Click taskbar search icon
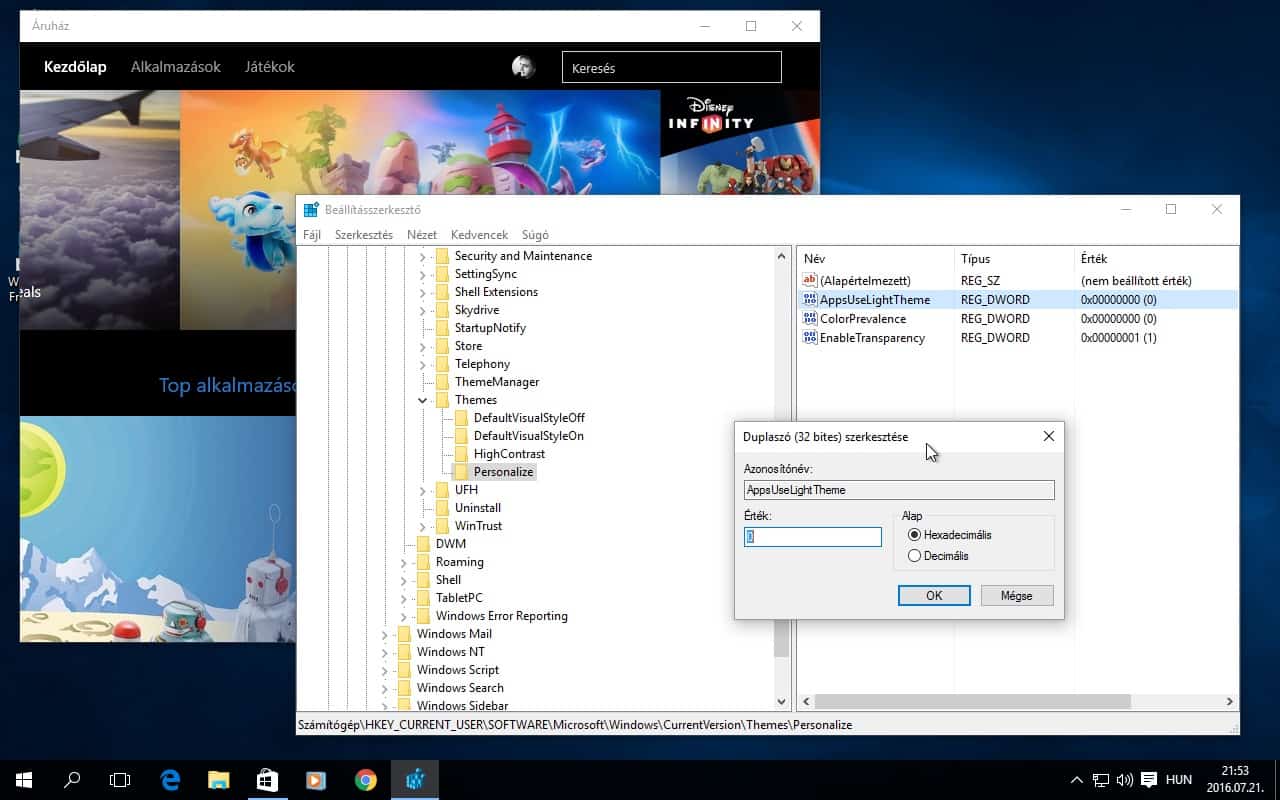The image size is (1280, 800). (x=72, y=780)
